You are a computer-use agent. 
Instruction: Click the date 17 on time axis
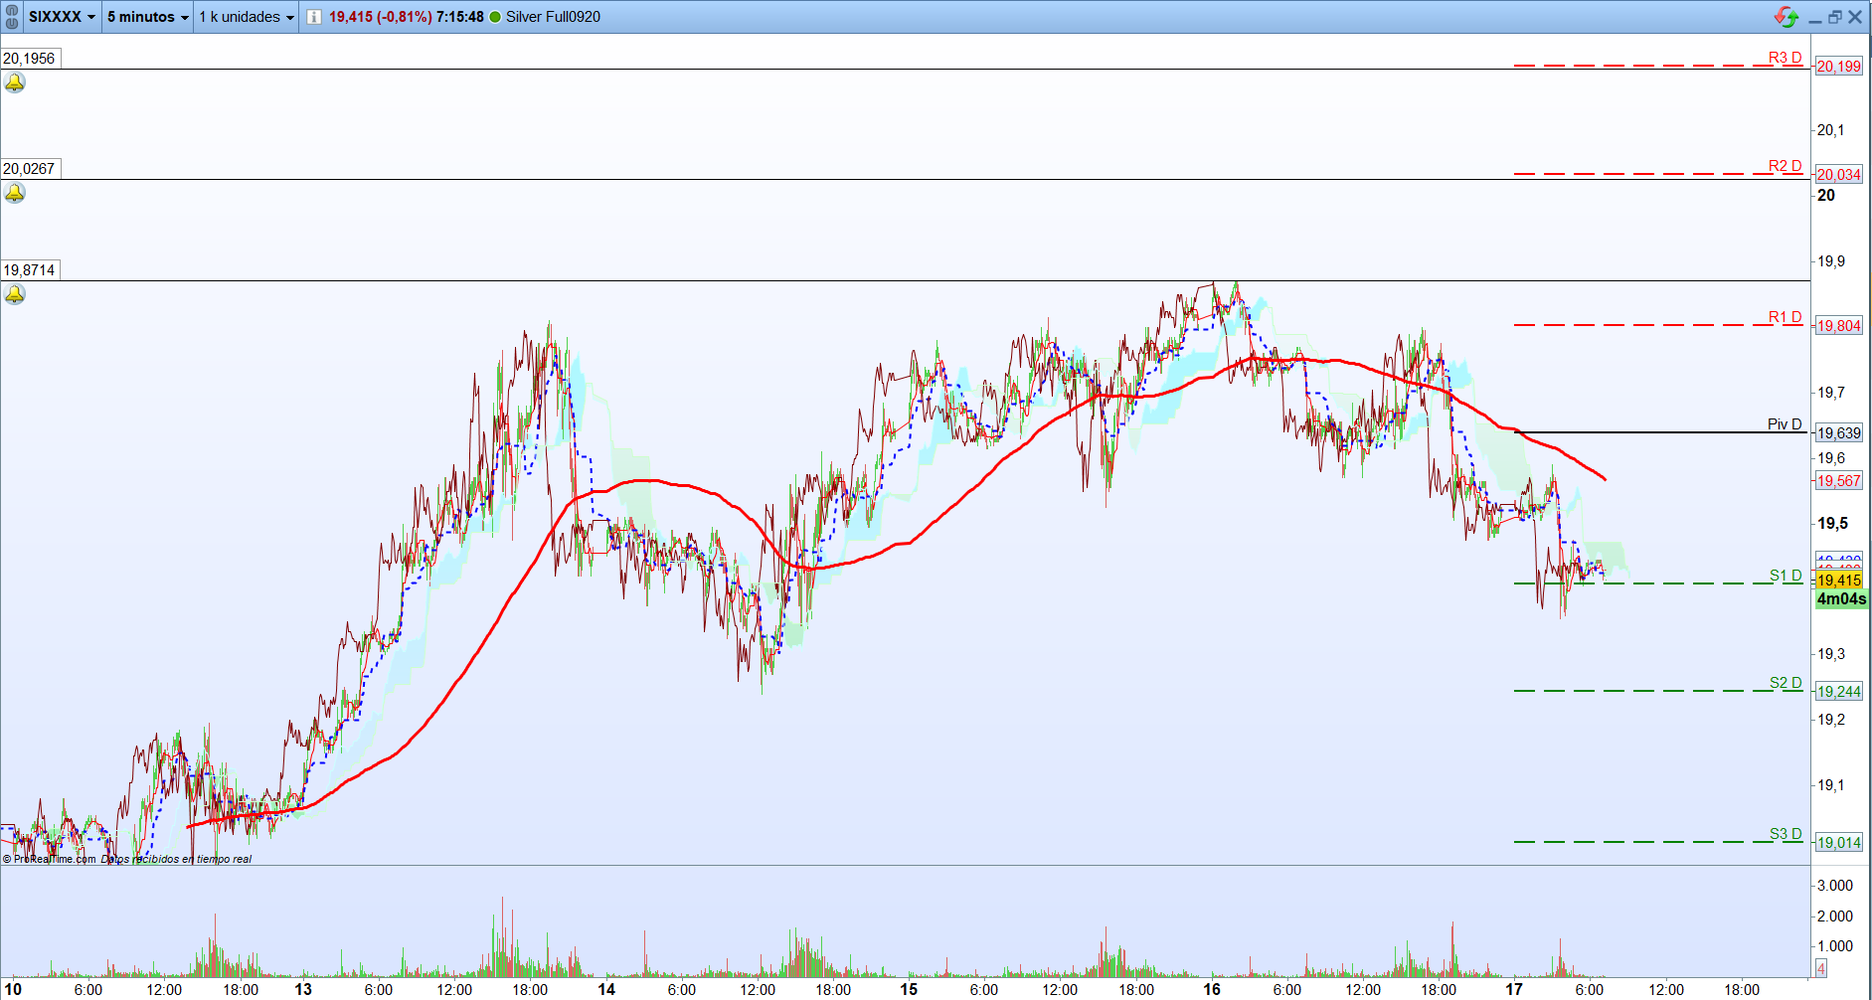coord(1514,990)
